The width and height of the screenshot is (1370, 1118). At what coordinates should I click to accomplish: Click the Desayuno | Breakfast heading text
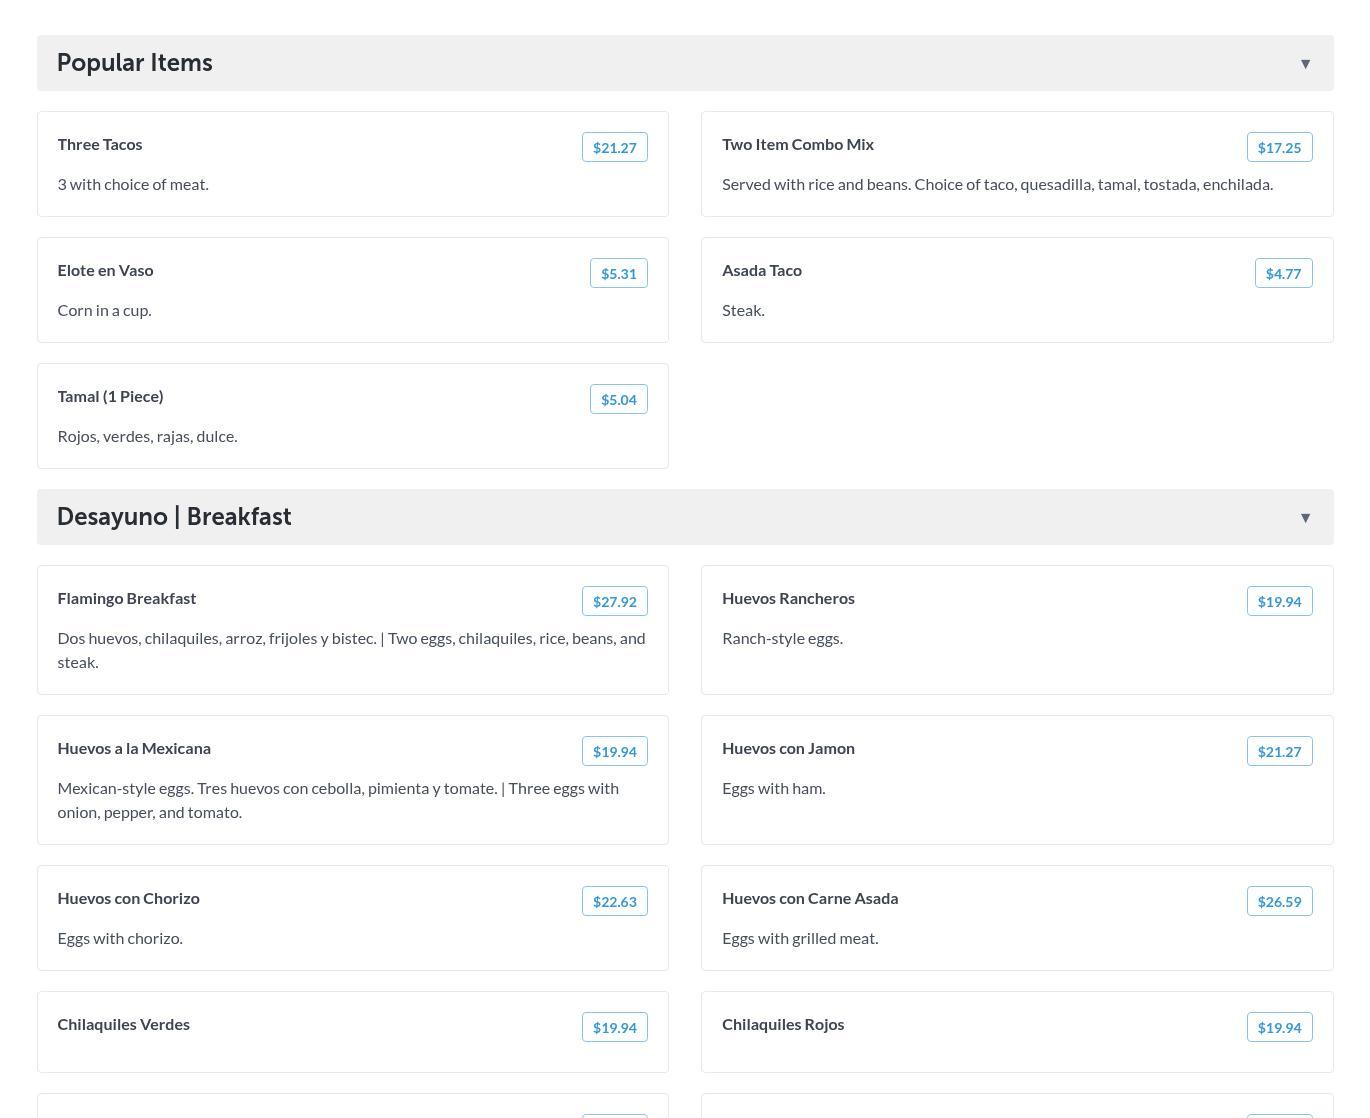(174, 517)
